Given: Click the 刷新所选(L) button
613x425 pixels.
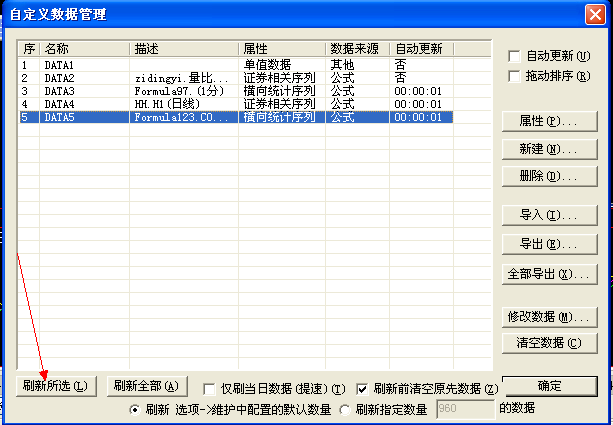Looking at the screenshot, I should pyautogui.click(x=56, y=386).
